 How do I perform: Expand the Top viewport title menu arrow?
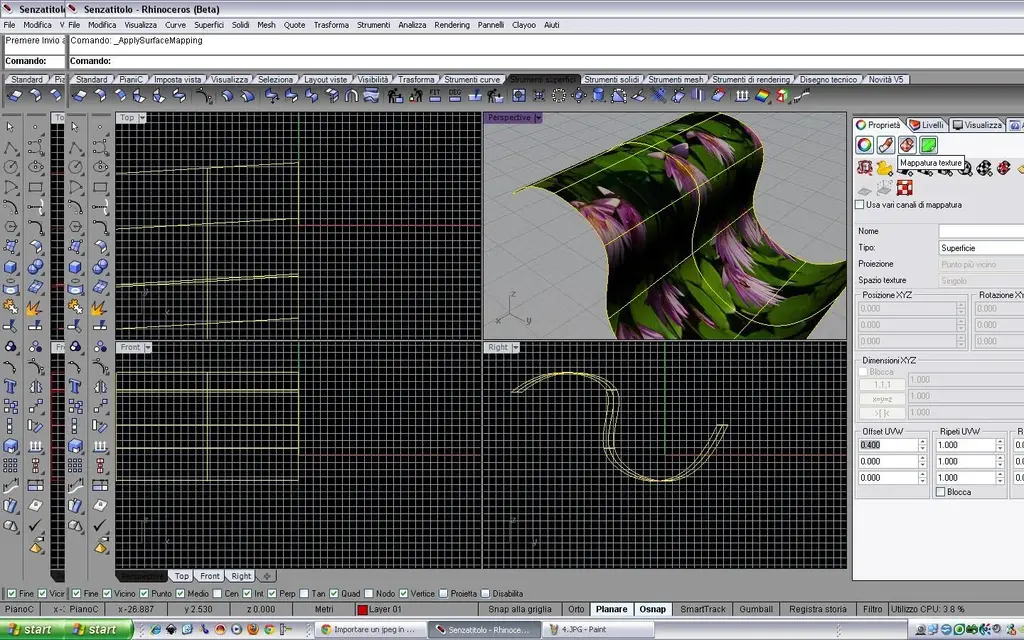[x=142, y=118]
